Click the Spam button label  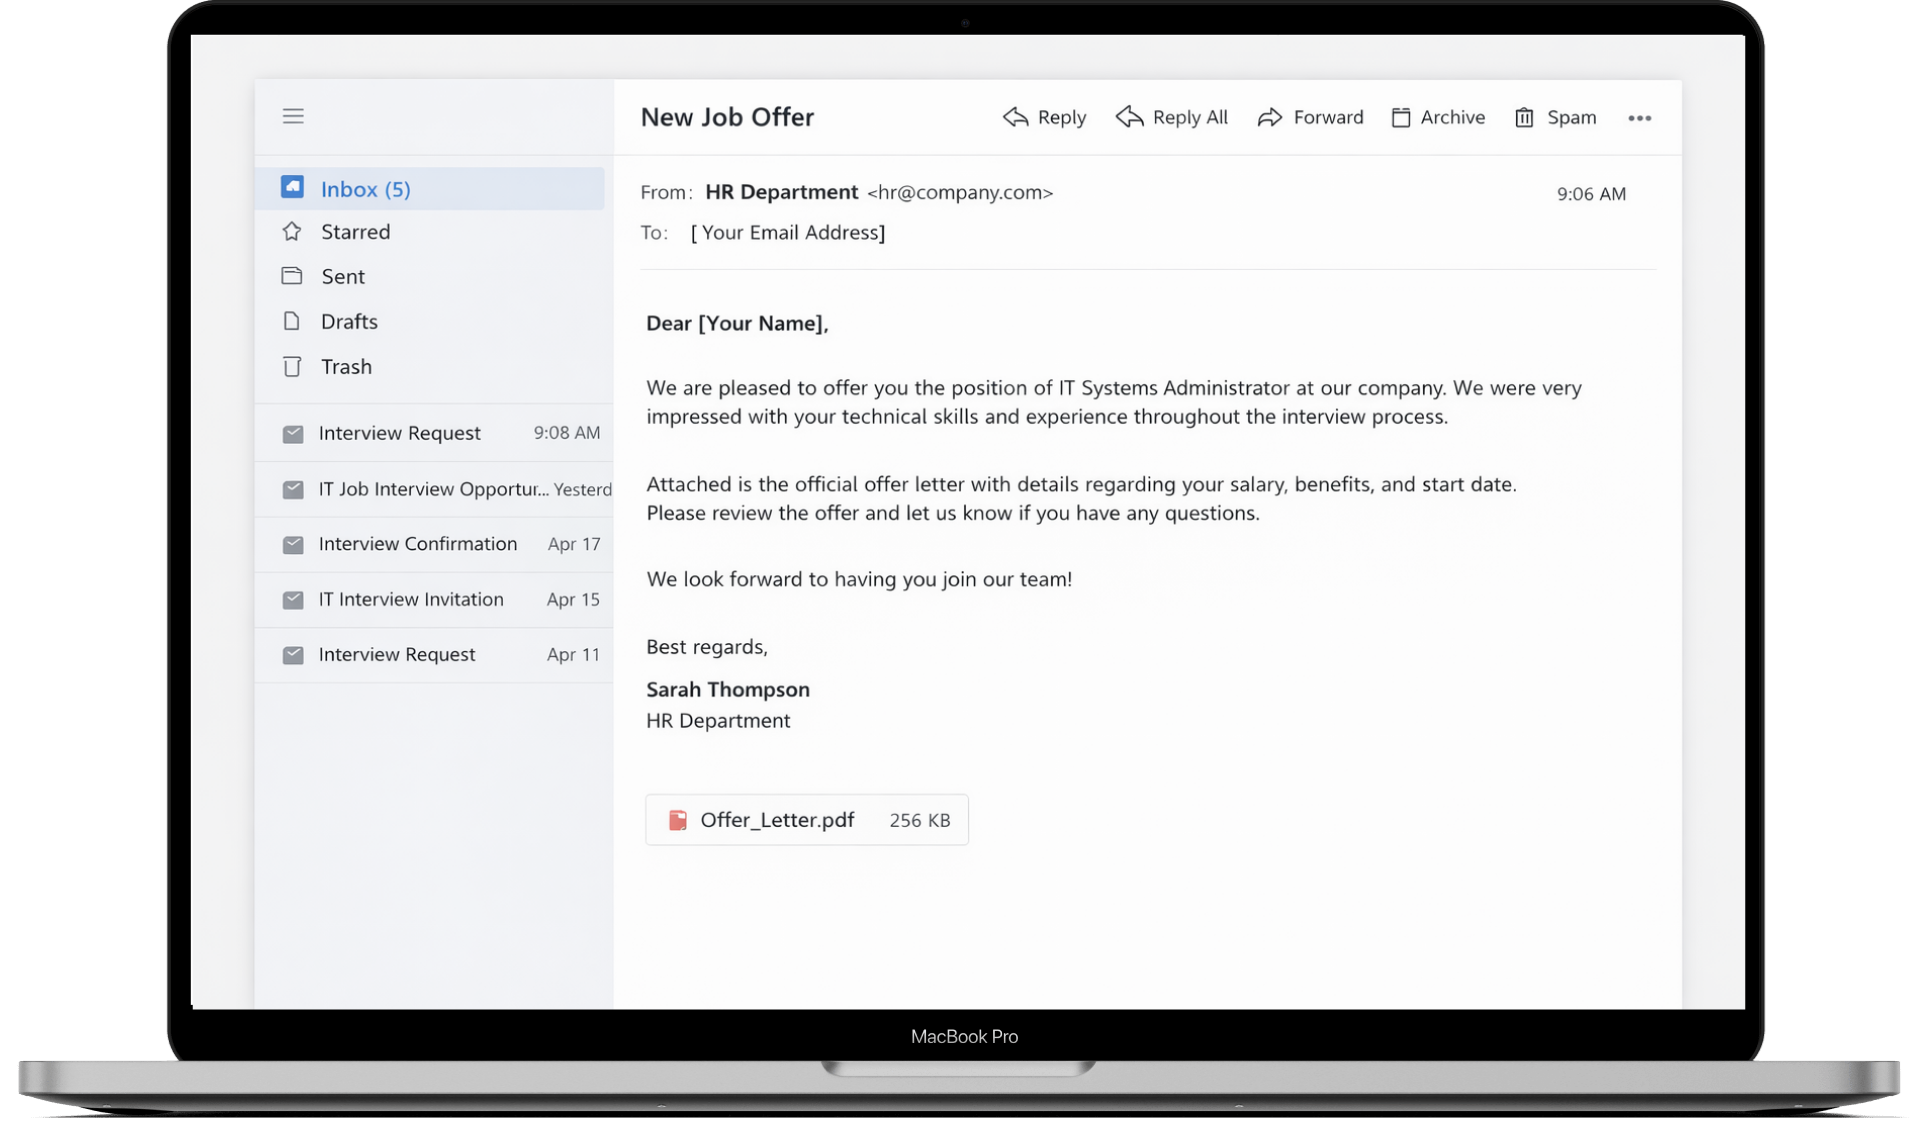point(1571,117)
